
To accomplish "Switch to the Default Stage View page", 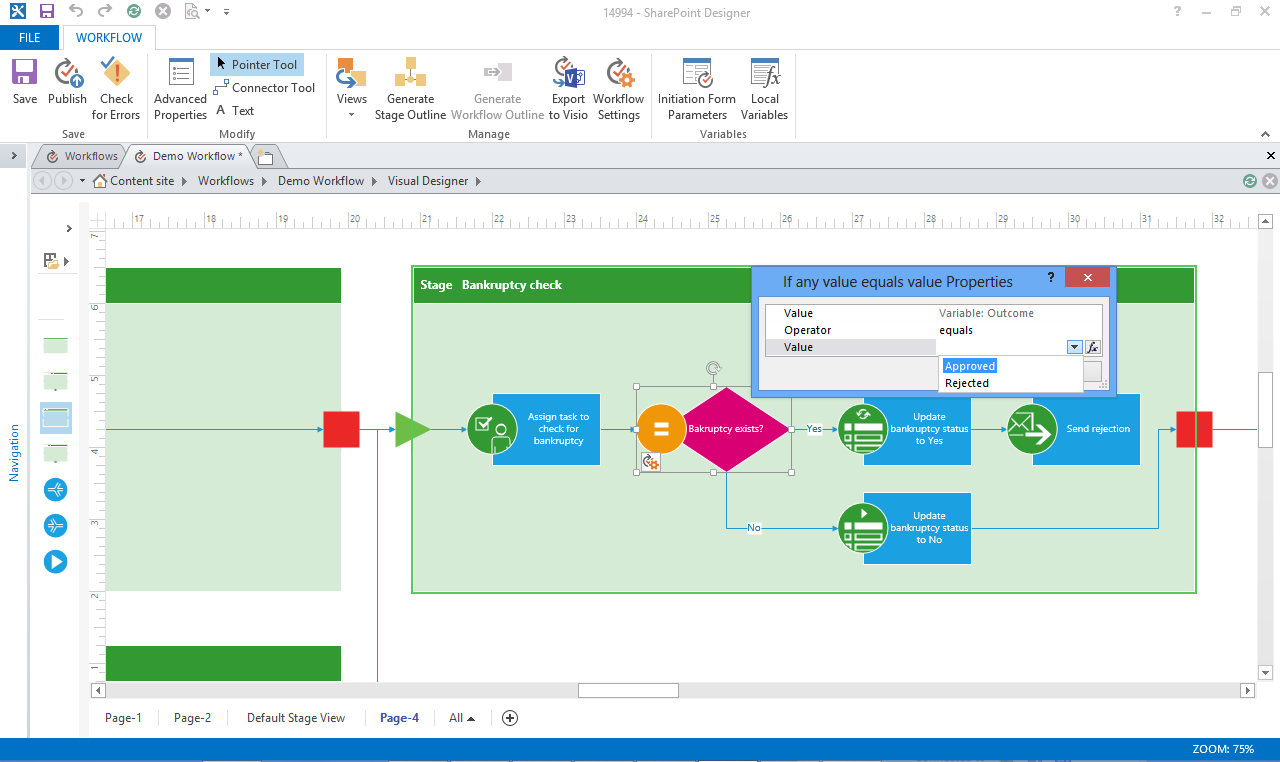I will (296, 717).
